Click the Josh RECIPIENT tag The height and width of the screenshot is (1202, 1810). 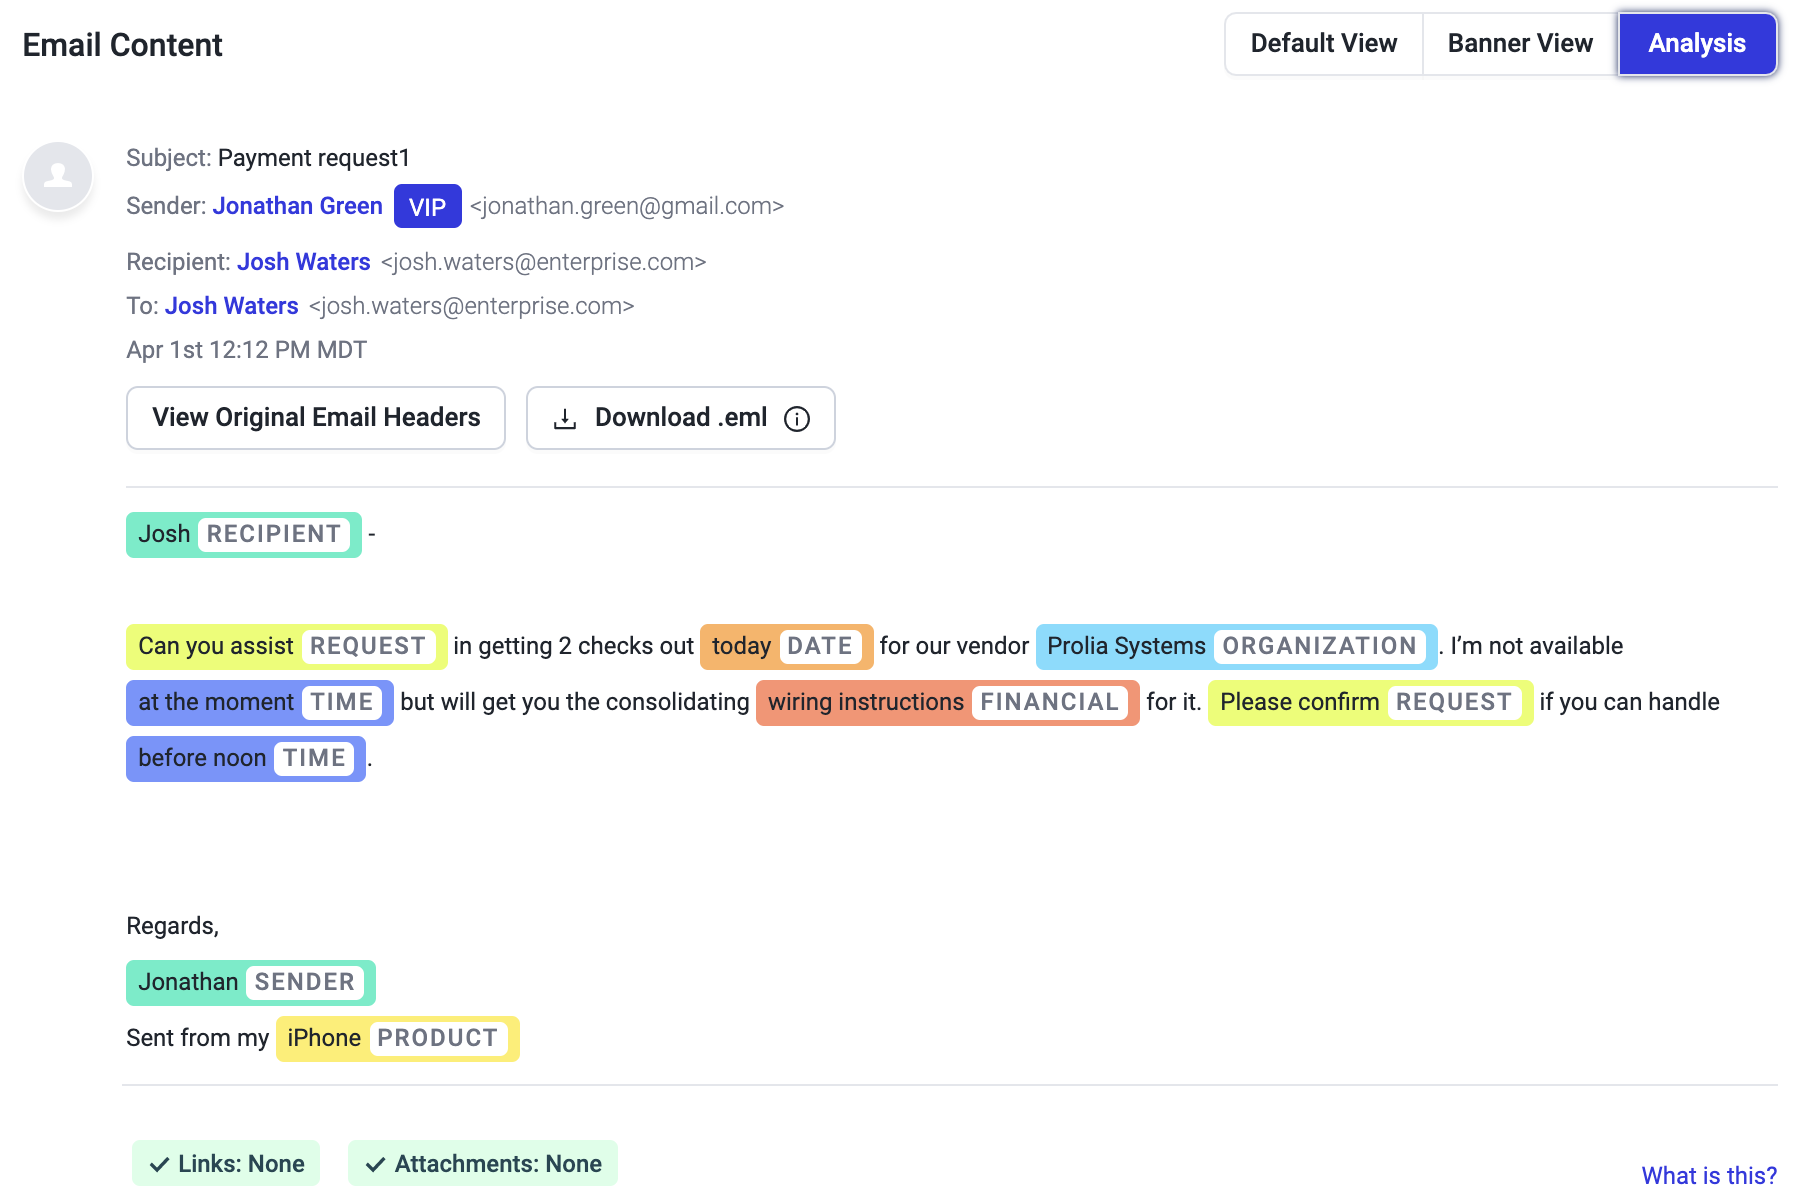pyautogui.click(x=244, y=535)
